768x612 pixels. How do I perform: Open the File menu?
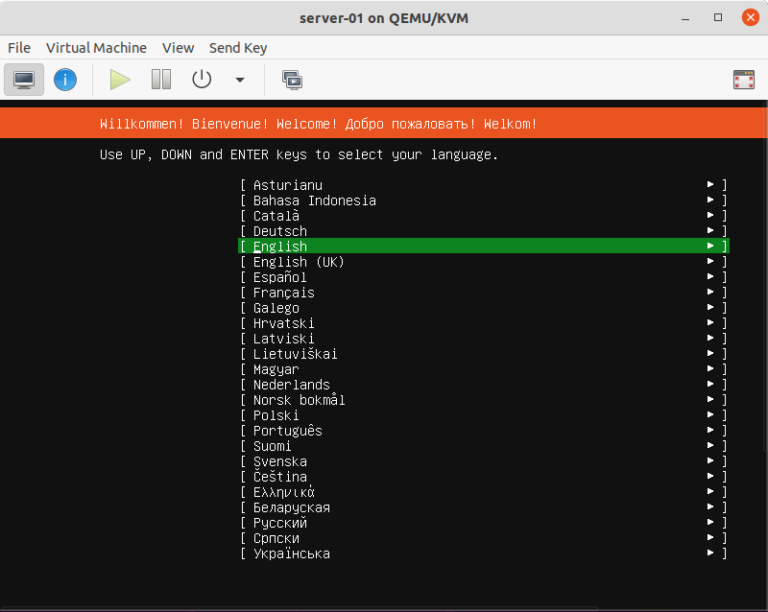click(x=19, y=48)
